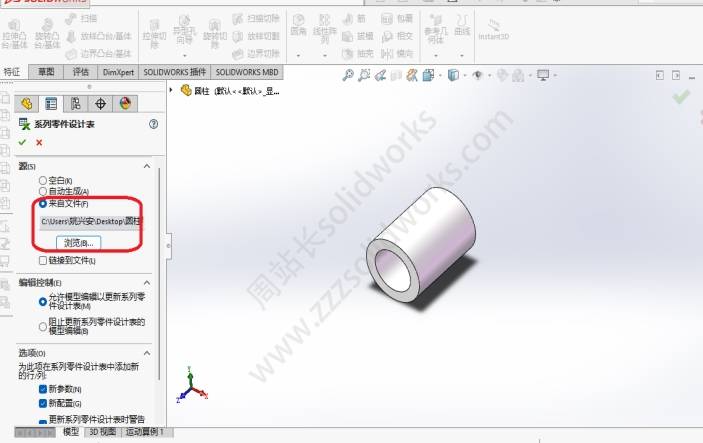This screenshot has width=703, height=443.
Task: Click the Previous View icon
Action: pyautogui.click(x=380, y=75)
